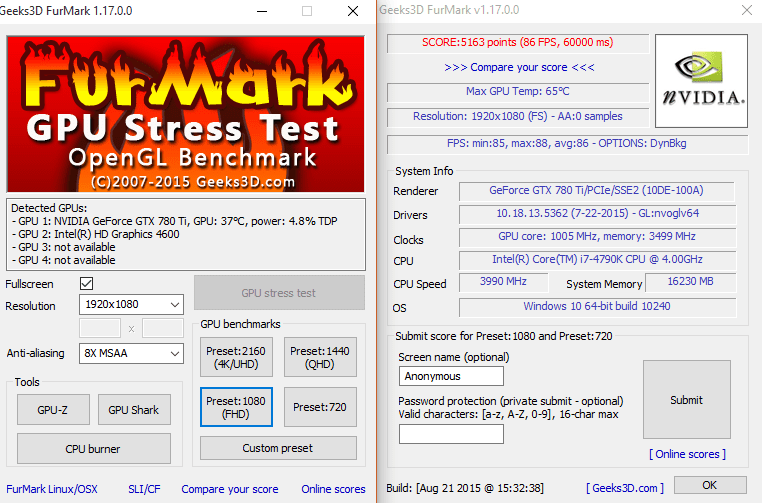The width and height of the screenshot is (762, 503).
Task: Click the Clocks value GPU core: 1005 MHz
Action: [x=597, y=237]
